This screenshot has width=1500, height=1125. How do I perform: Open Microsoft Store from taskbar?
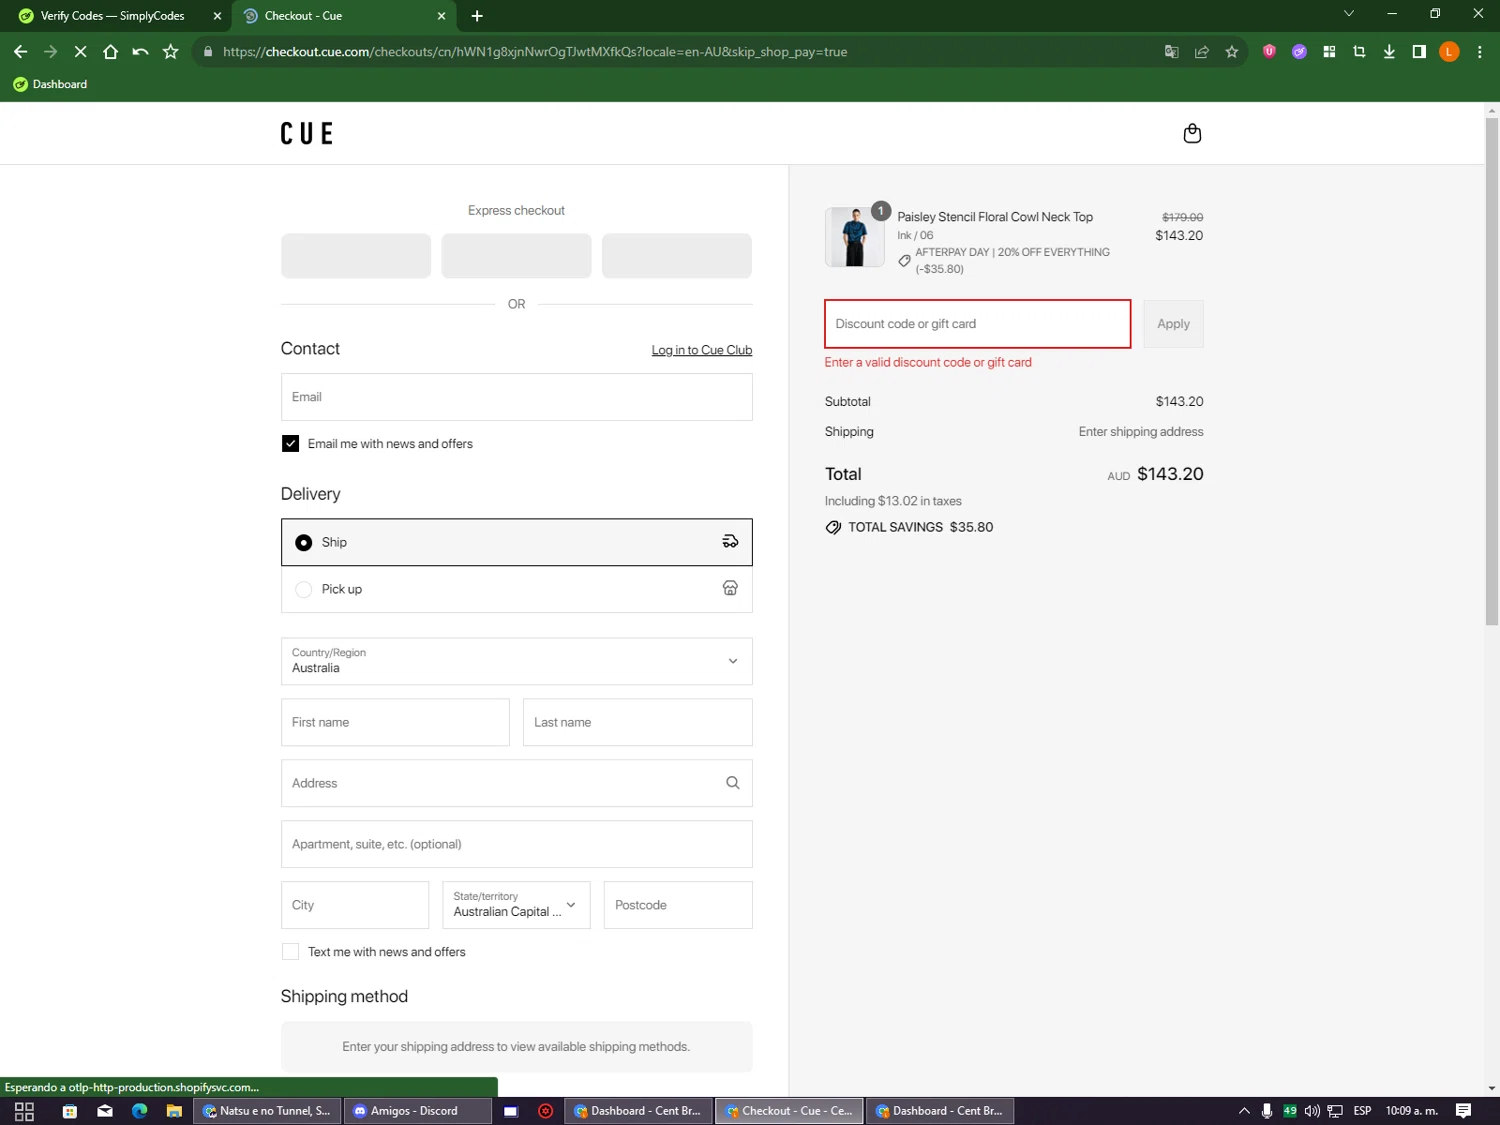(x=69, y=1111)
